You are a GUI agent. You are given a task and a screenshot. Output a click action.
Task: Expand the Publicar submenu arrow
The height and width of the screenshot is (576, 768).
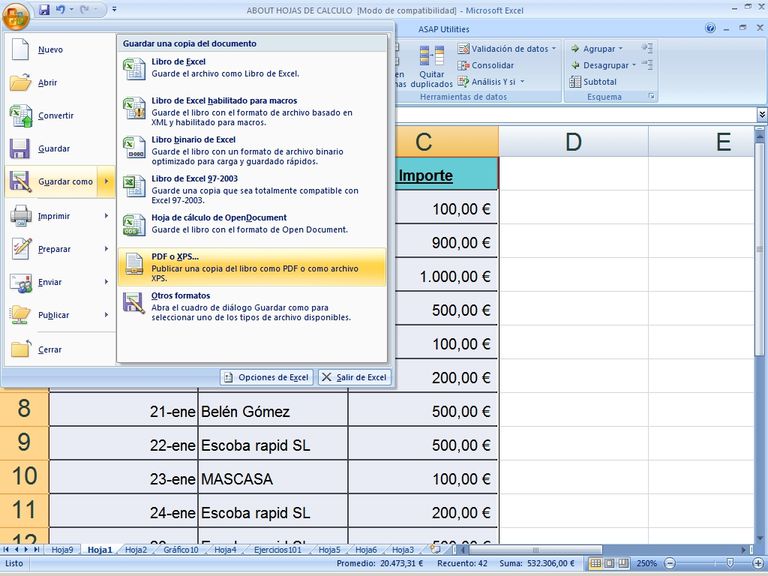[x=106, y=315]
